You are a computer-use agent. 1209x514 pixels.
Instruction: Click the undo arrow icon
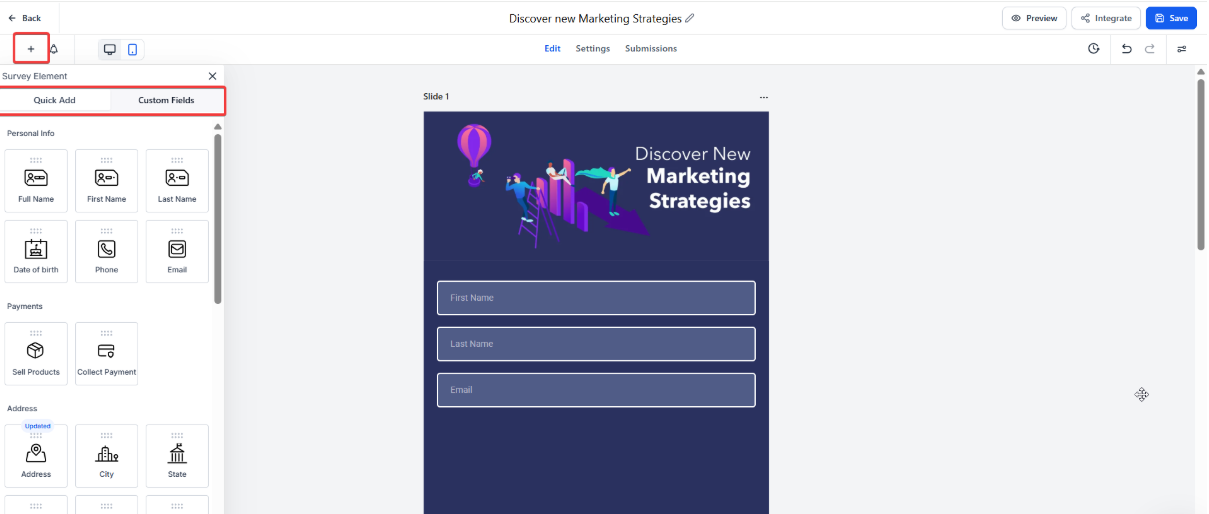1127,49
